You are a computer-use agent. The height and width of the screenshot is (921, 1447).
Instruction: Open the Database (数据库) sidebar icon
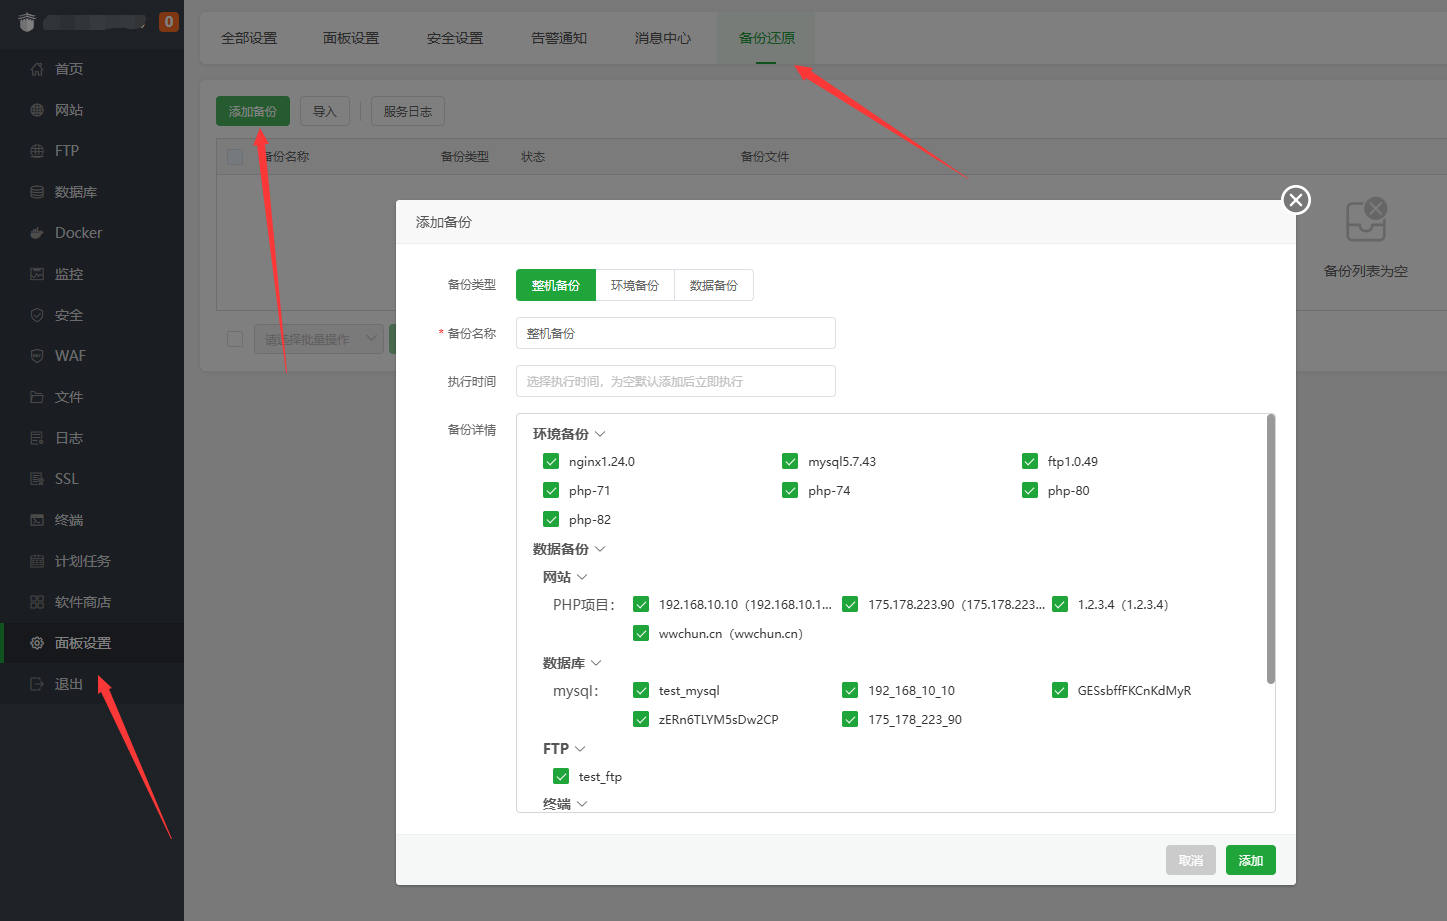(x=37, y=192)
